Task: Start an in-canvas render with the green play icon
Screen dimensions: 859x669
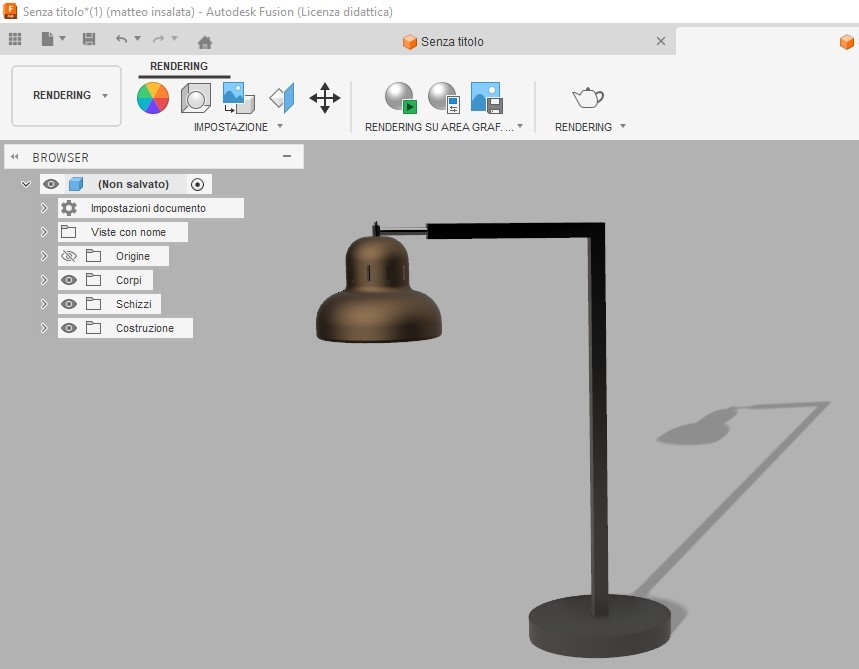Action: [400, 98]
